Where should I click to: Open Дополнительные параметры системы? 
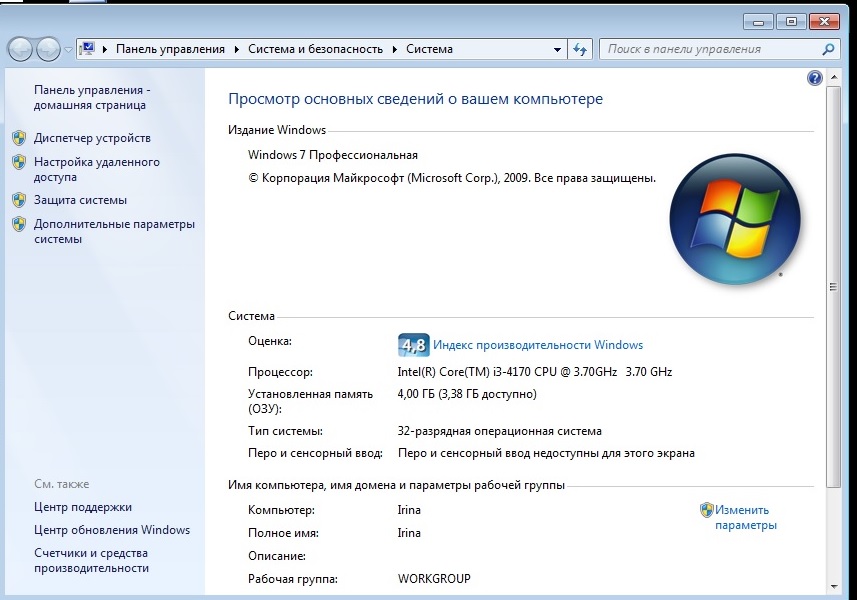[x=114, y=231]
